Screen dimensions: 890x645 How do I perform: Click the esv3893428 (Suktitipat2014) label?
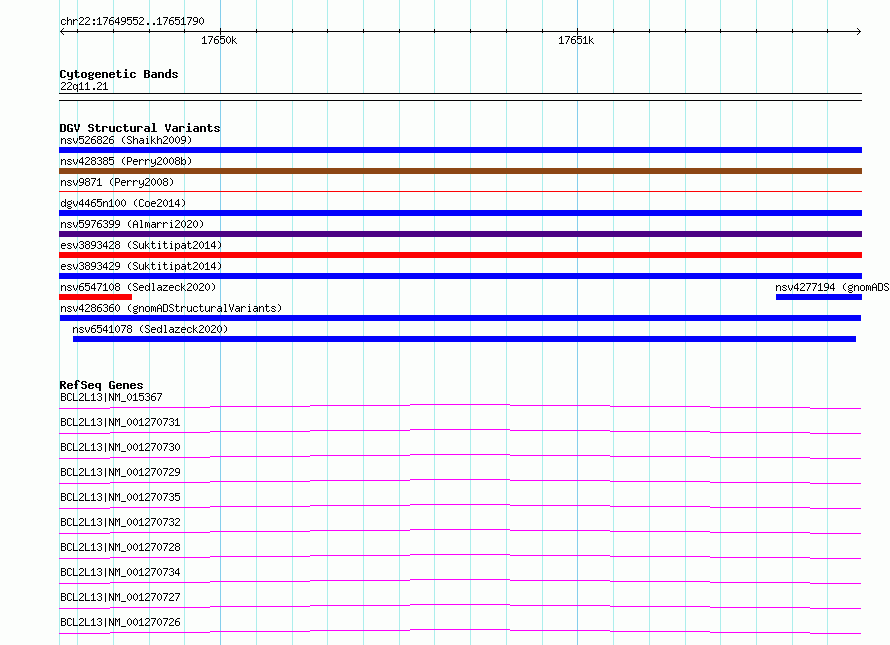141,245
